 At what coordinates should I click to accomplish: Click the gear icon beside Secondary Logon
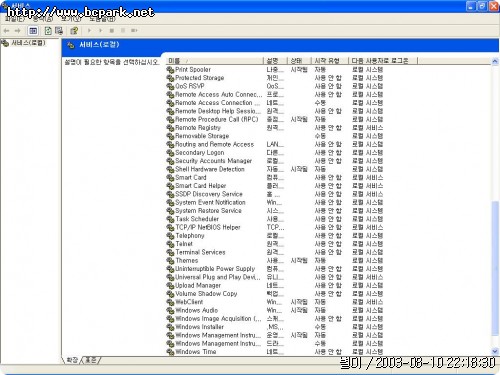click(x=170, y=153)
